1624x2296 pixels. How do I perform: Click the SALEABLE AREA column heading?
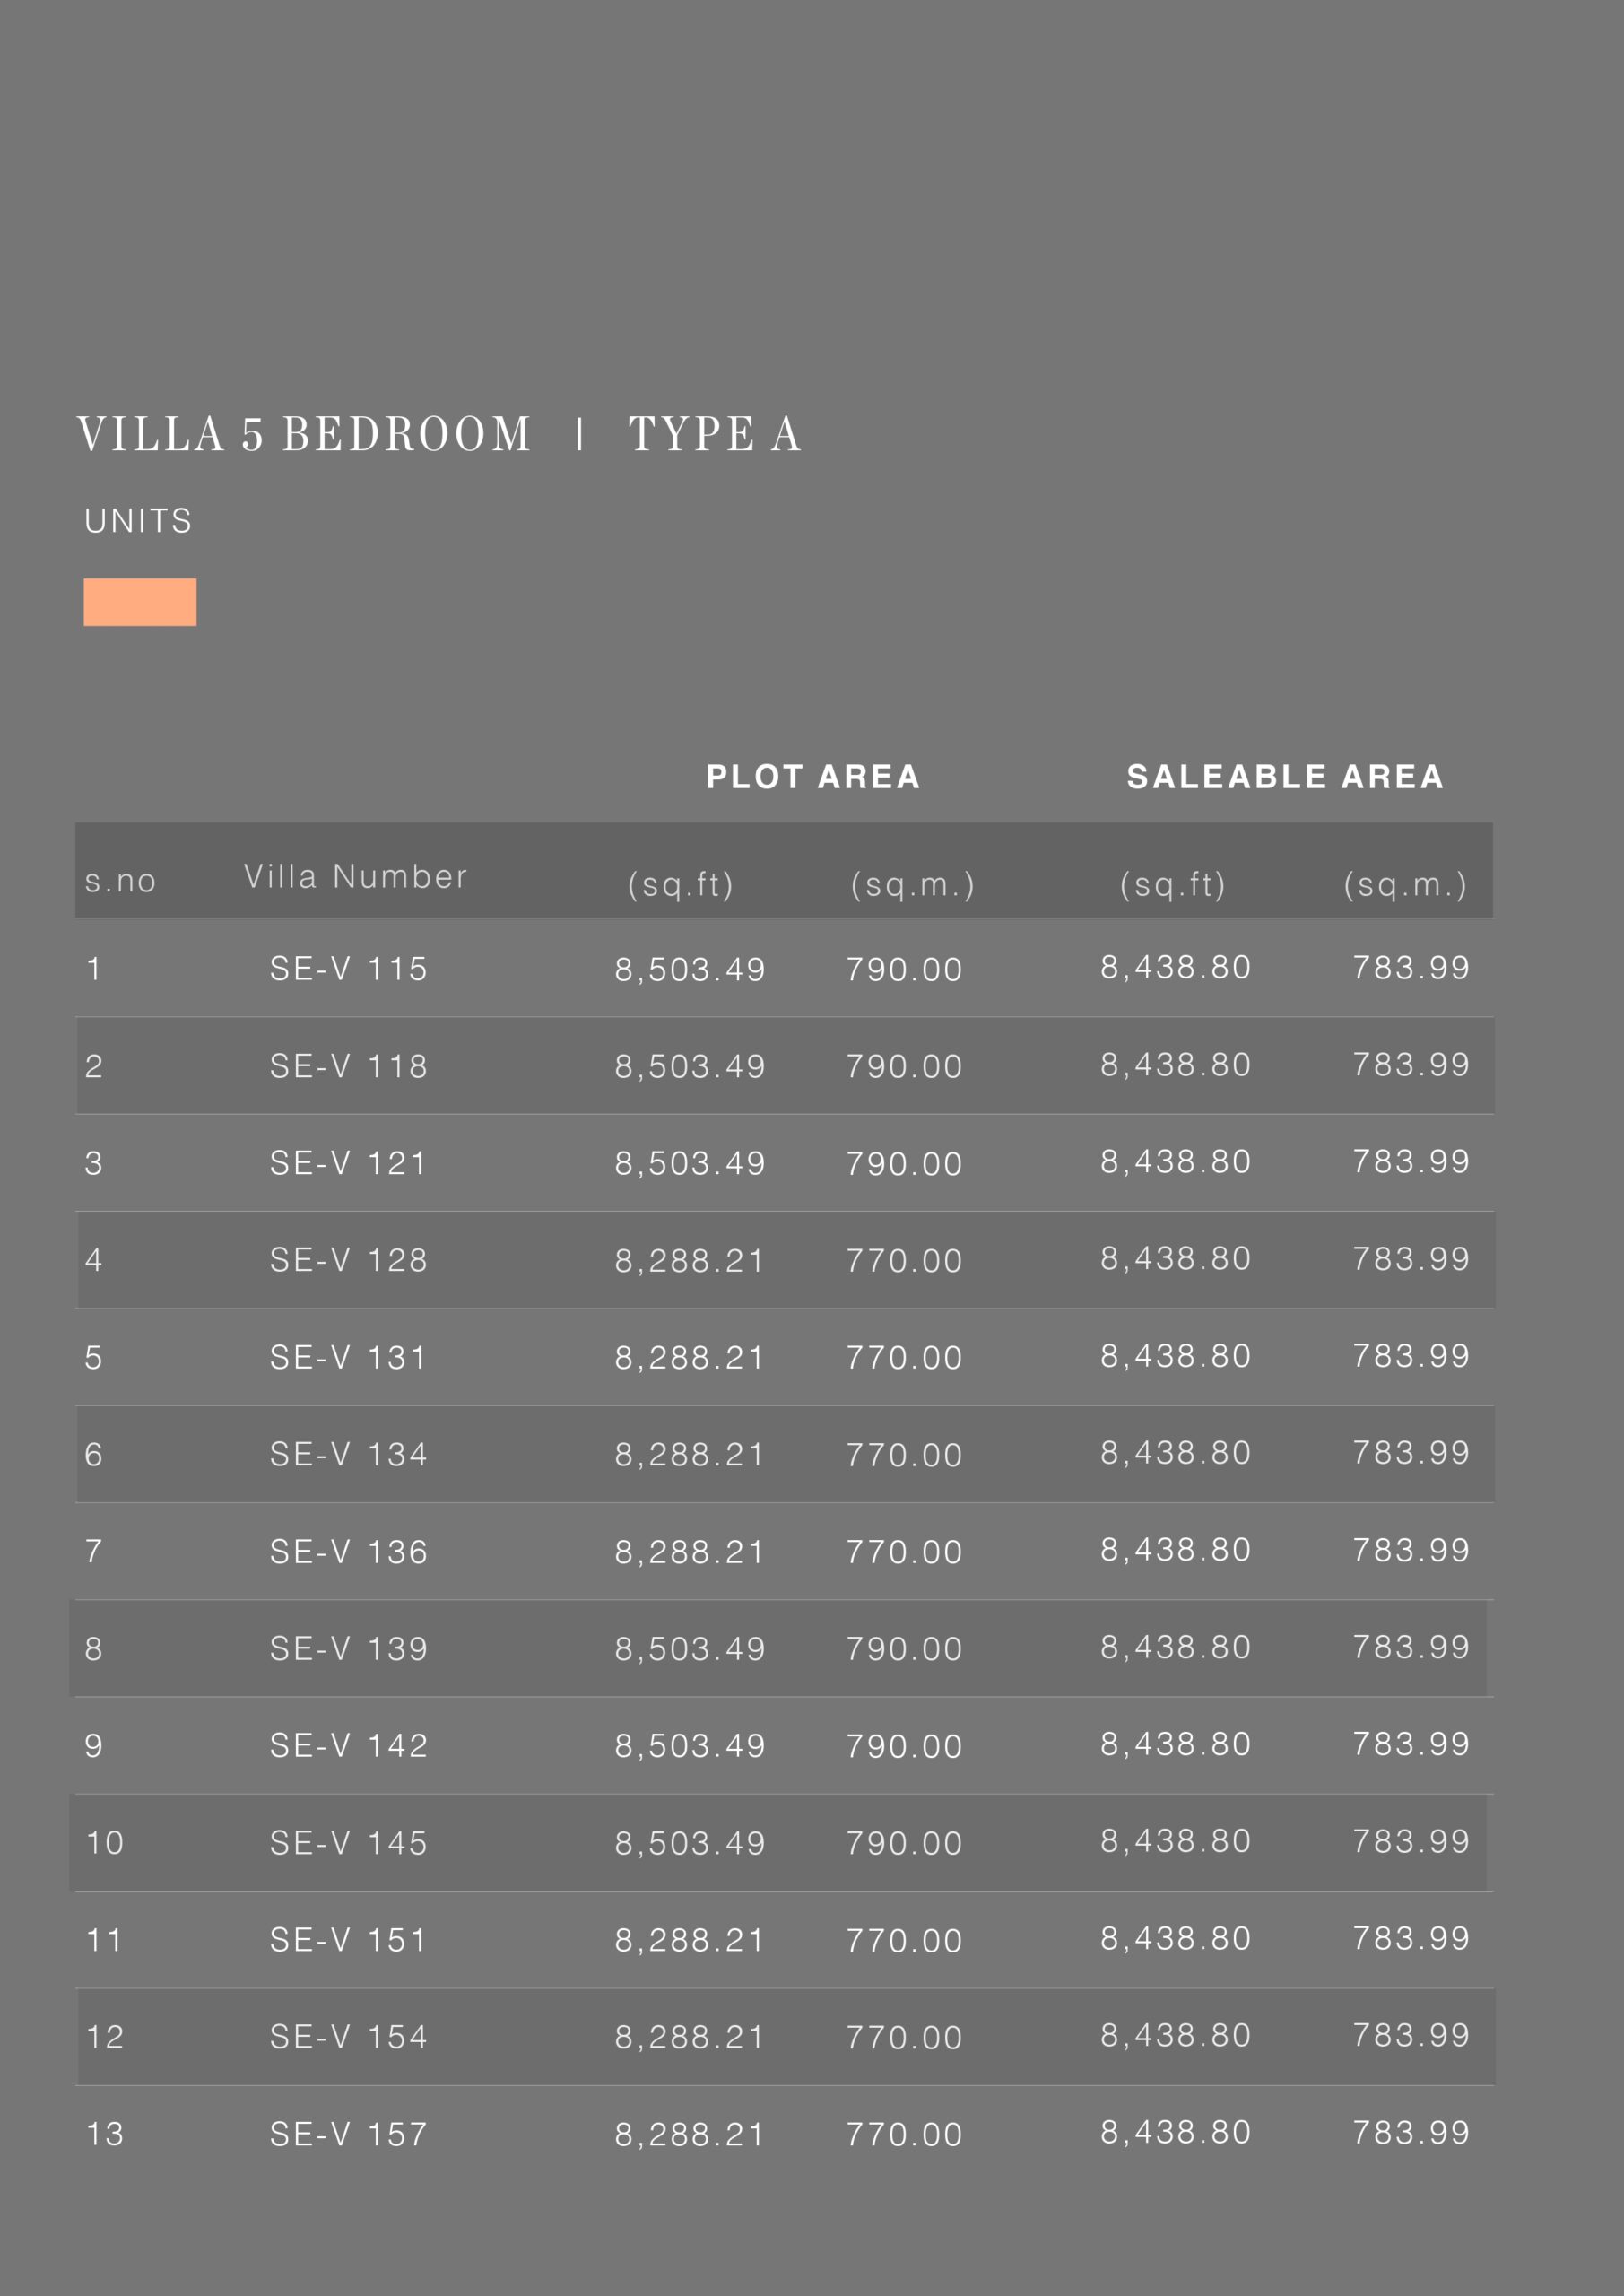(x=1285, y=776)
